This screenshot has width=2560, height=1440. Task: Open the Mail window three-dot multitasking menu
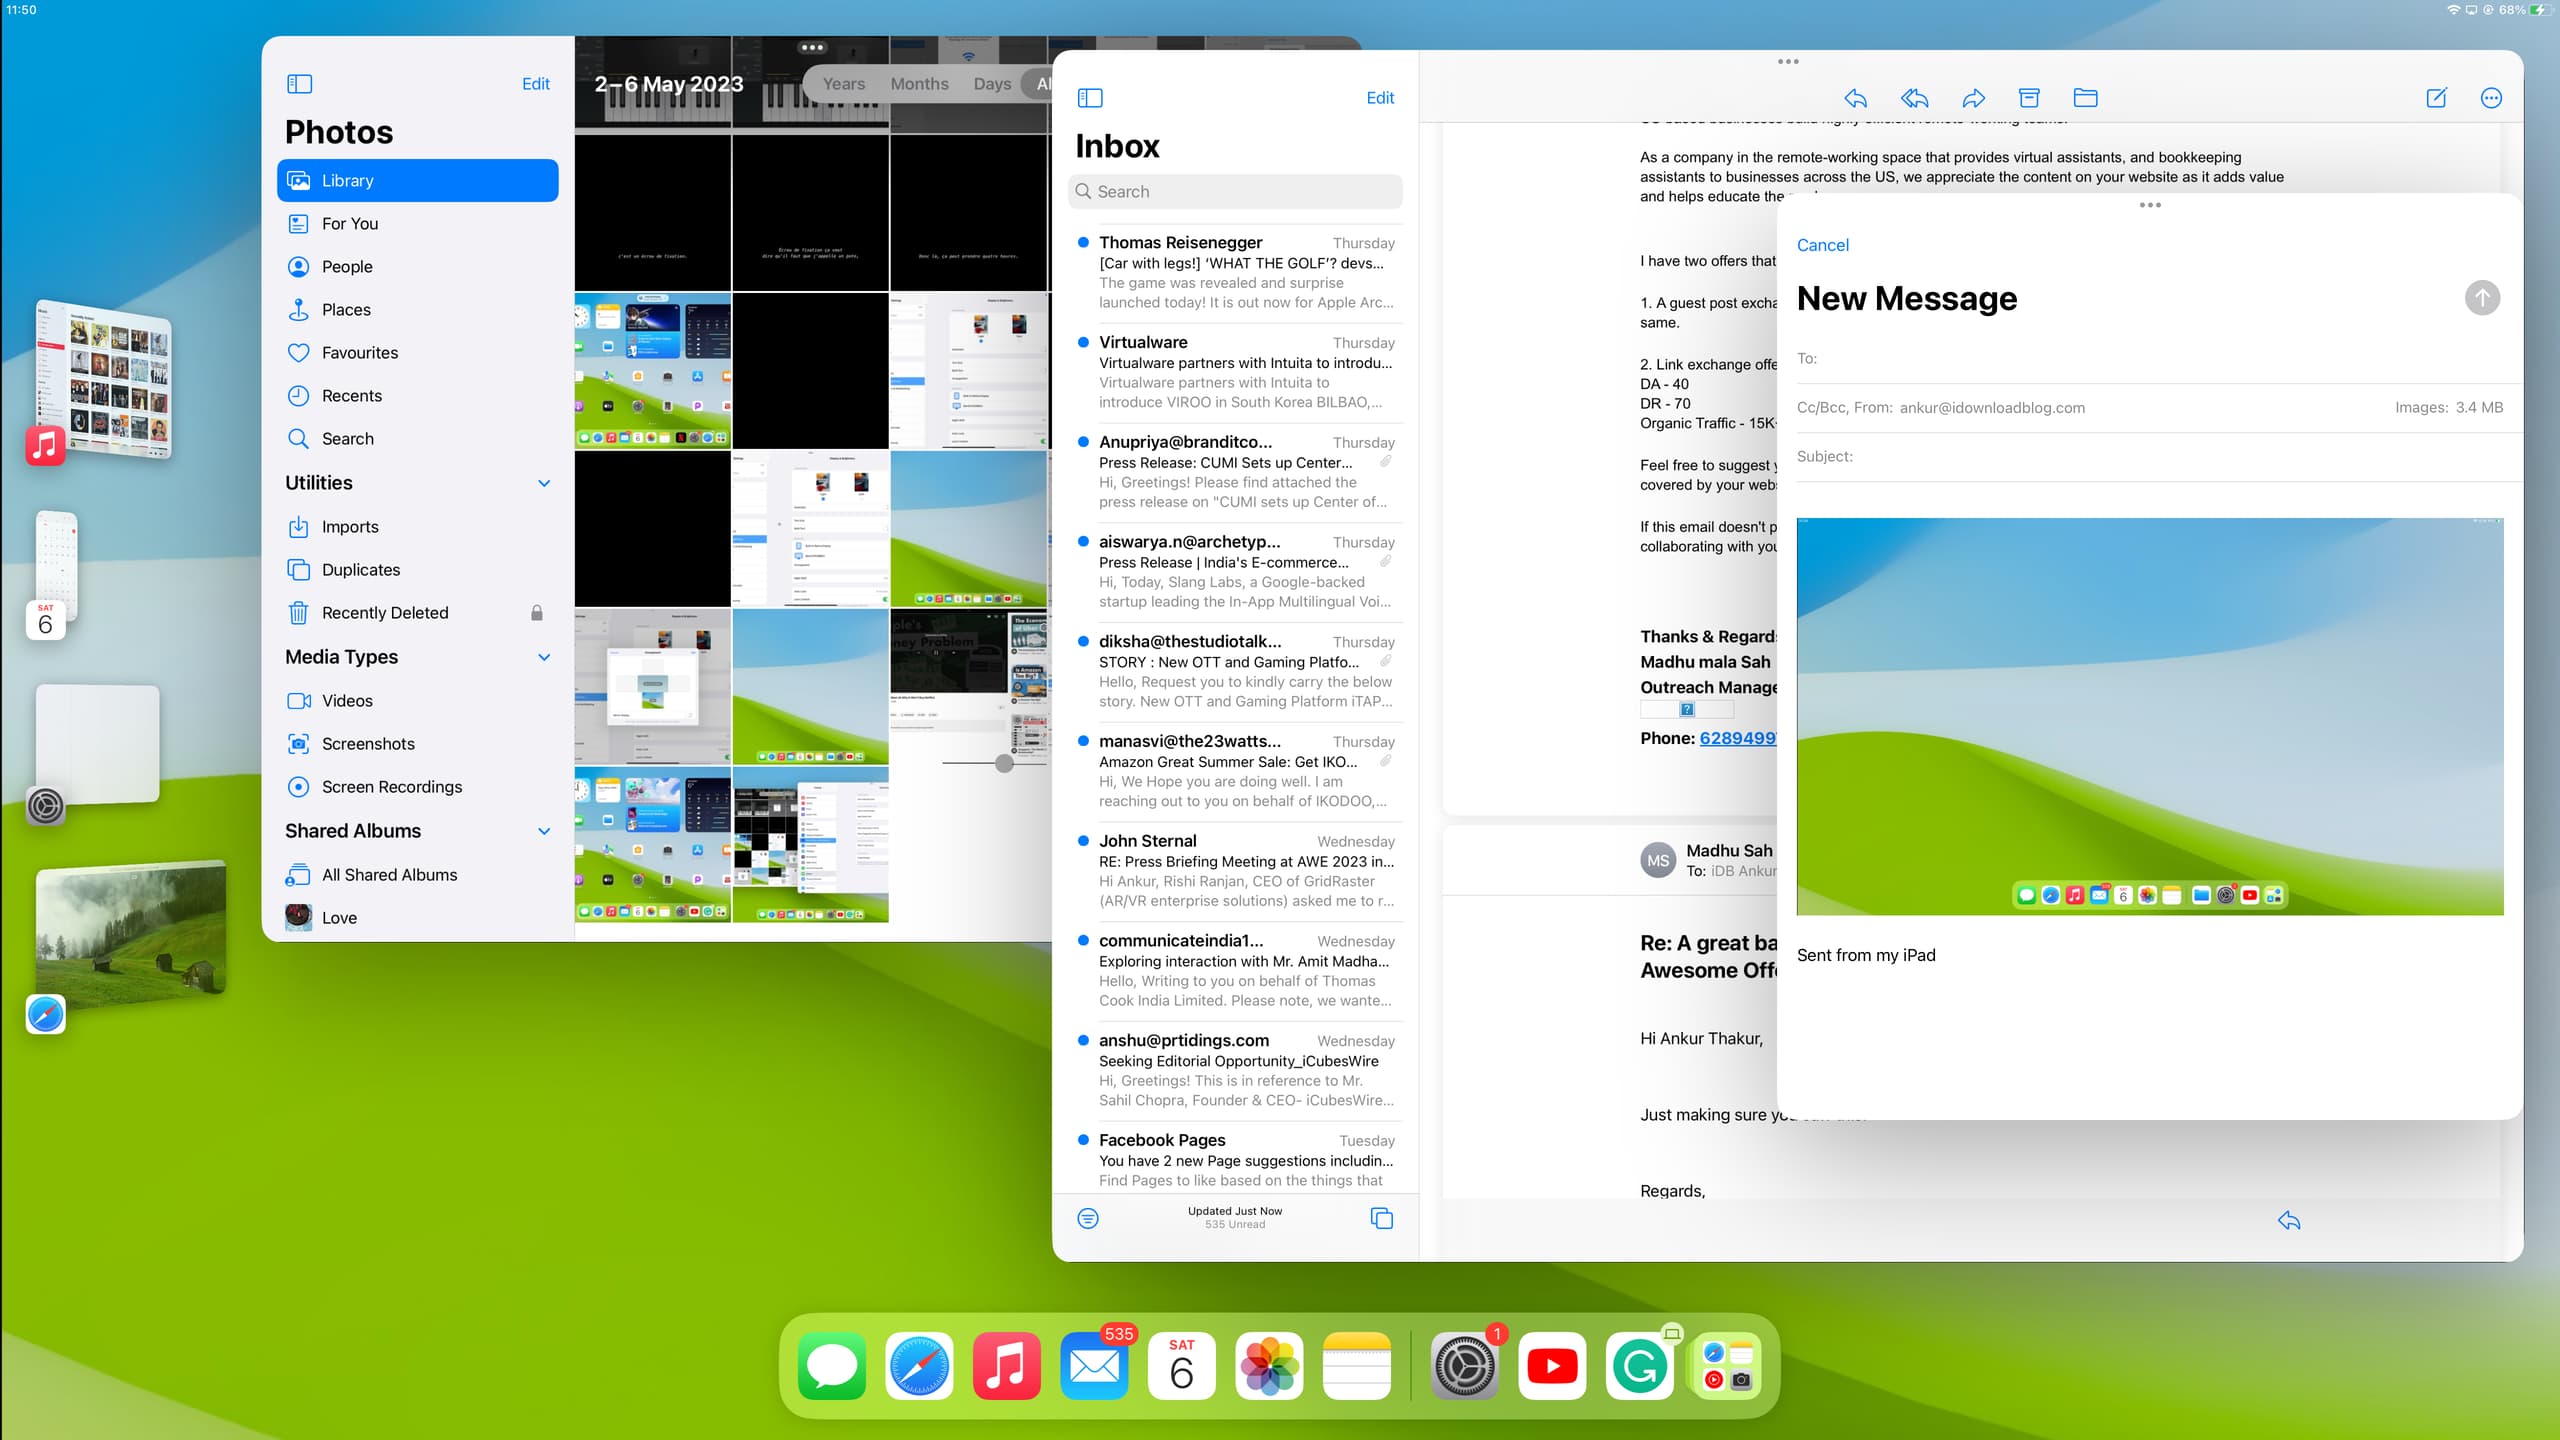click(x=1788, y=62)
